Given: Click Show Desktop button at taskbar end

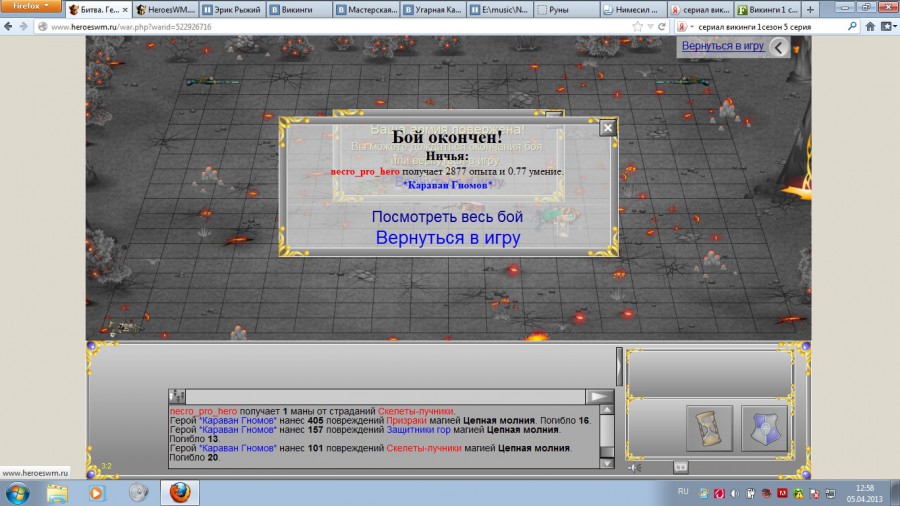Looking at the screenshot, I should click(895, 493).
